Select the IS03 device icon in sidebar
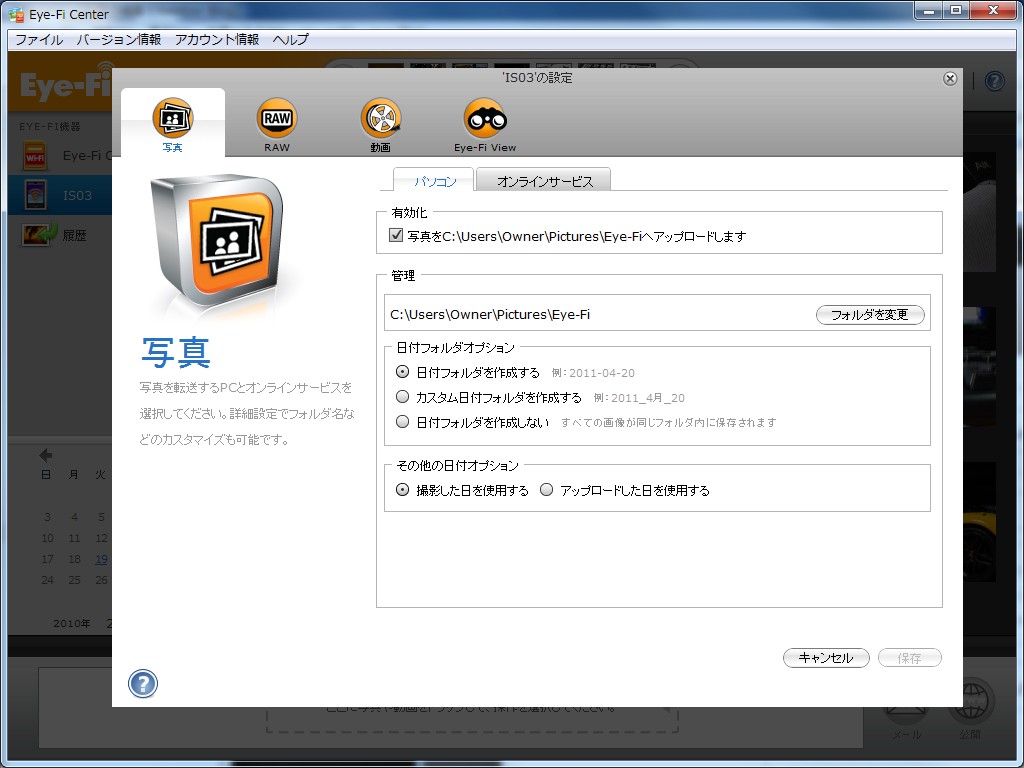 pos(35,195)
